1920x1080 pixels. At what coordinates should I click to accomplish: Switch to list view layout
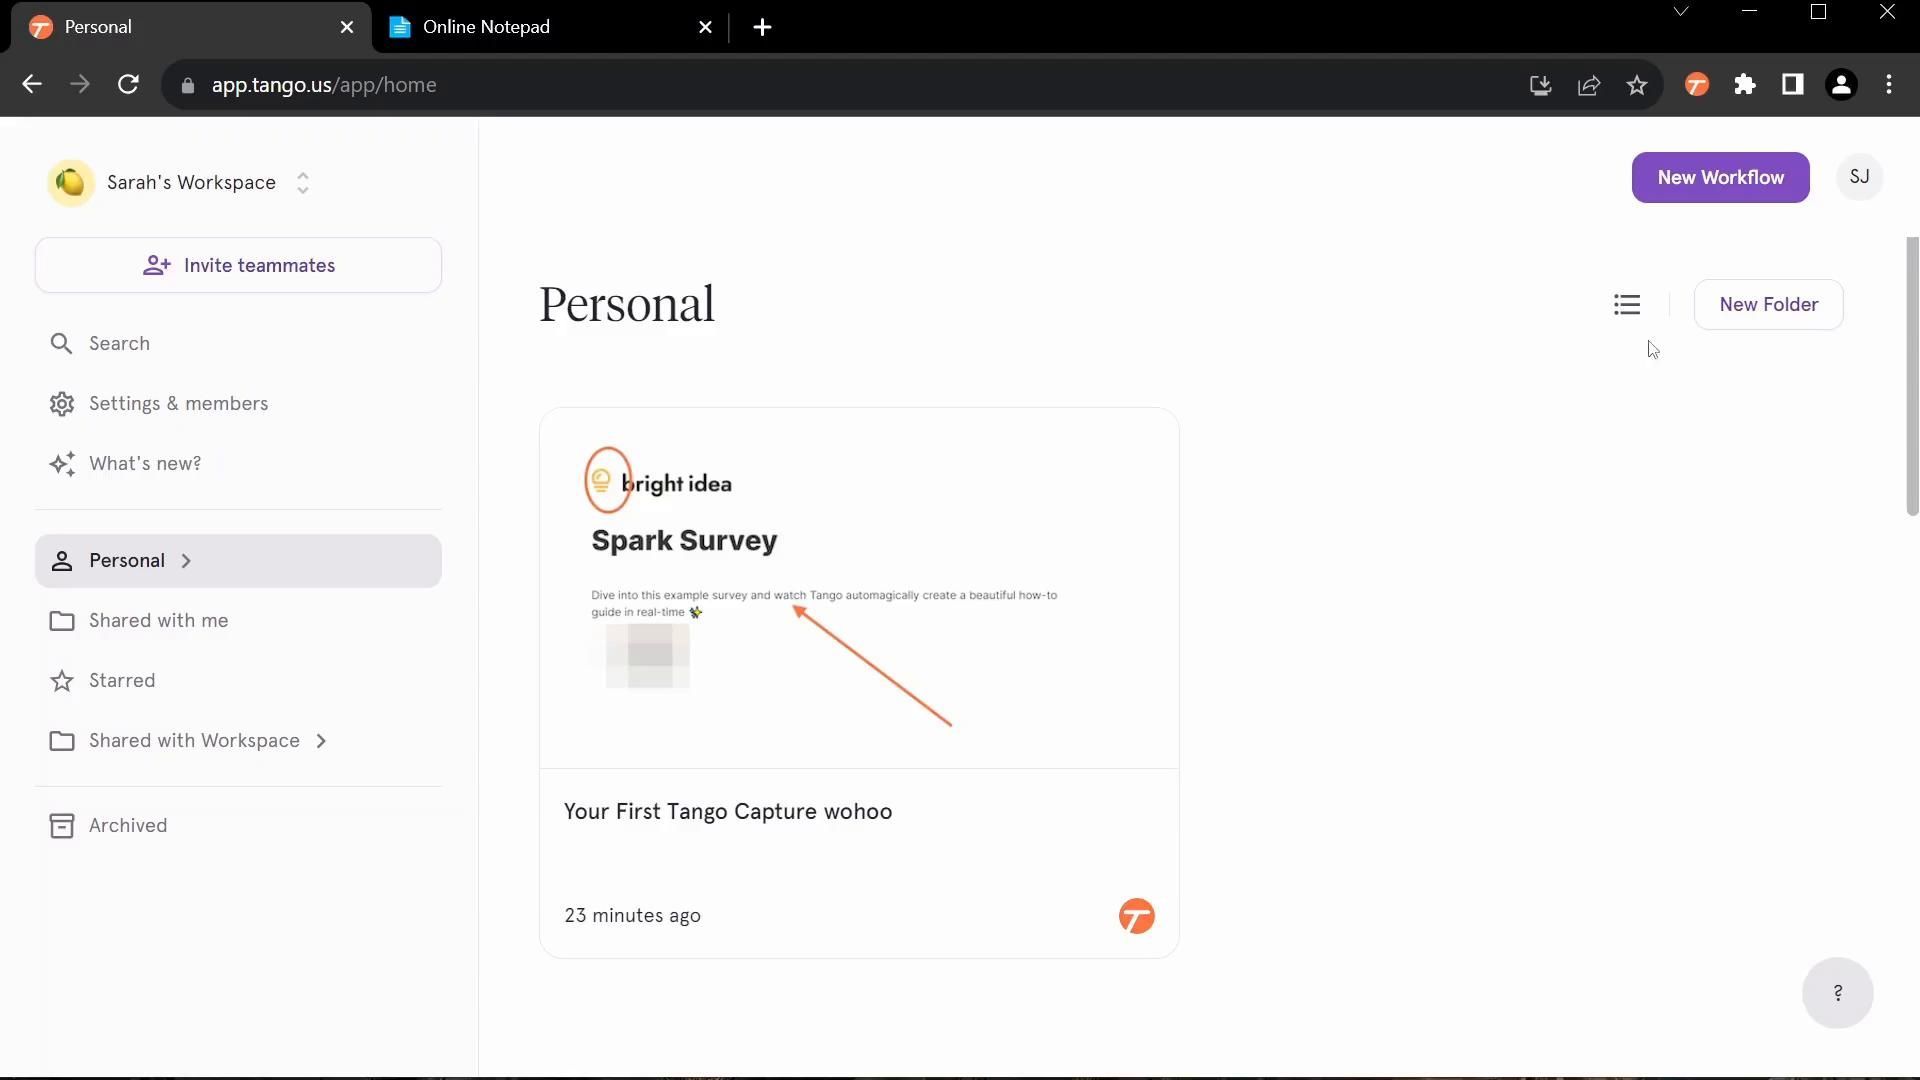pyautogui.click(x=1627, y=305)
